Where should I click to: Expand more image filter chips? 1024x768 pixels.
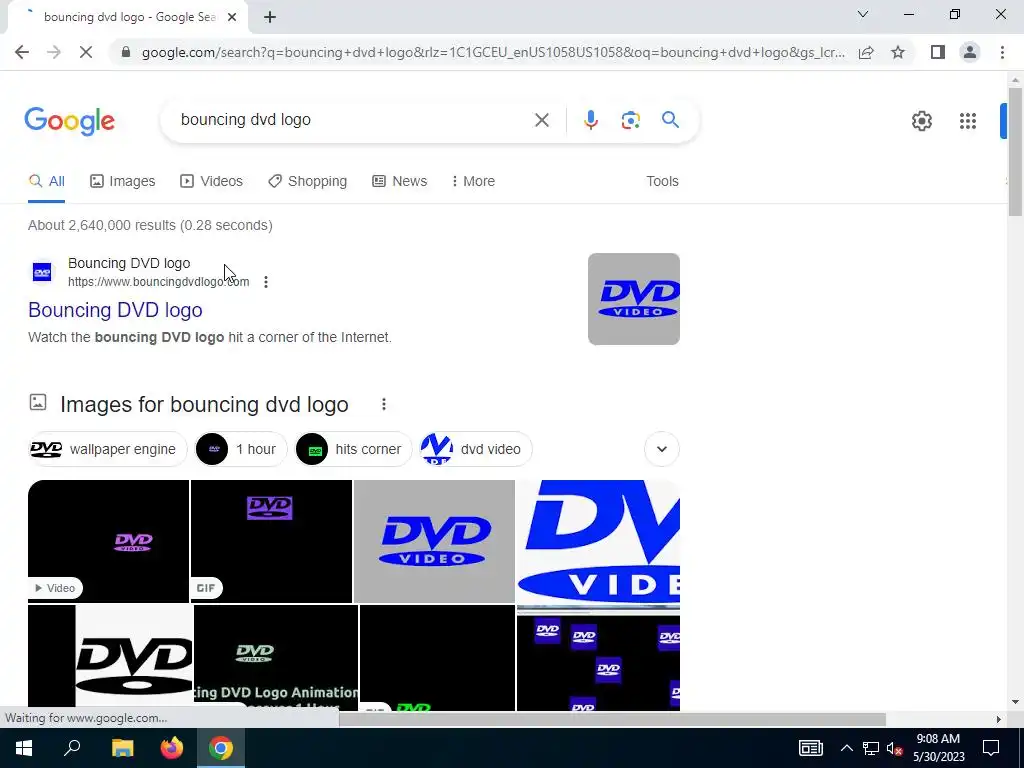coord(662,449)
